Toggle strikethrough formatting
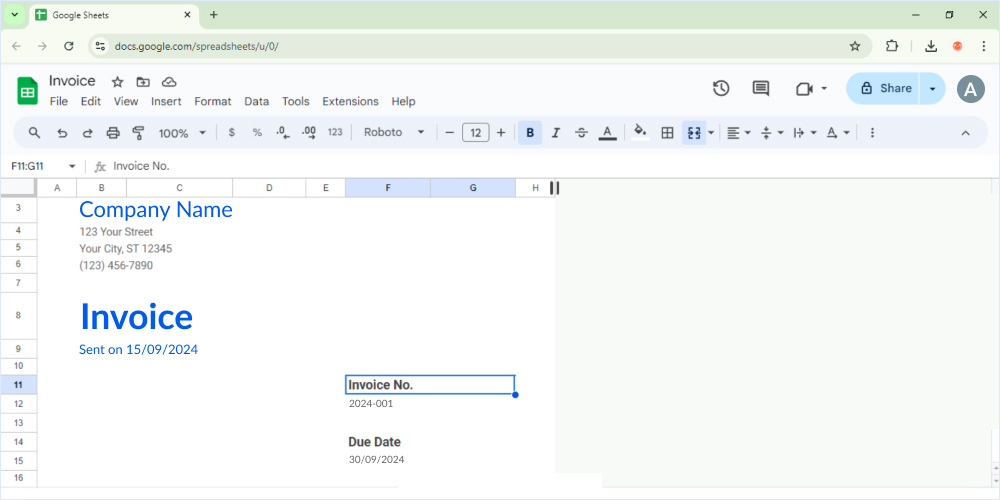 click(581, 133)
